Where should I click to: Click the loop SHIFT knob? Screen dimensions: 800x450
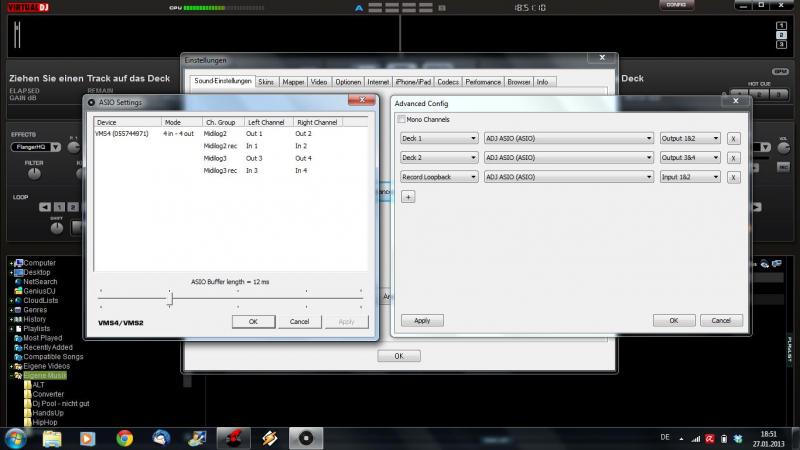point(57,228)
